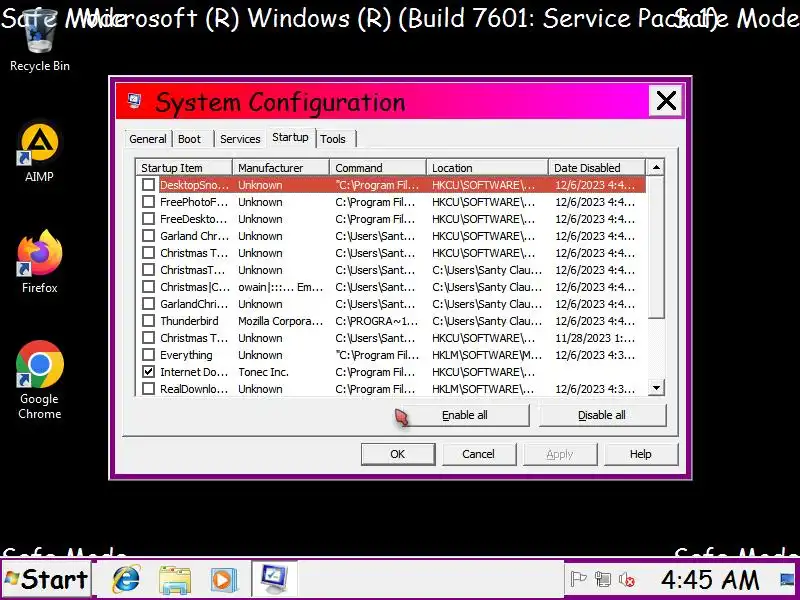Click the Show desktop icon beside clock
Image resolution: width=800 pixels, height=600 pixels.
click(x=787, y=580)
